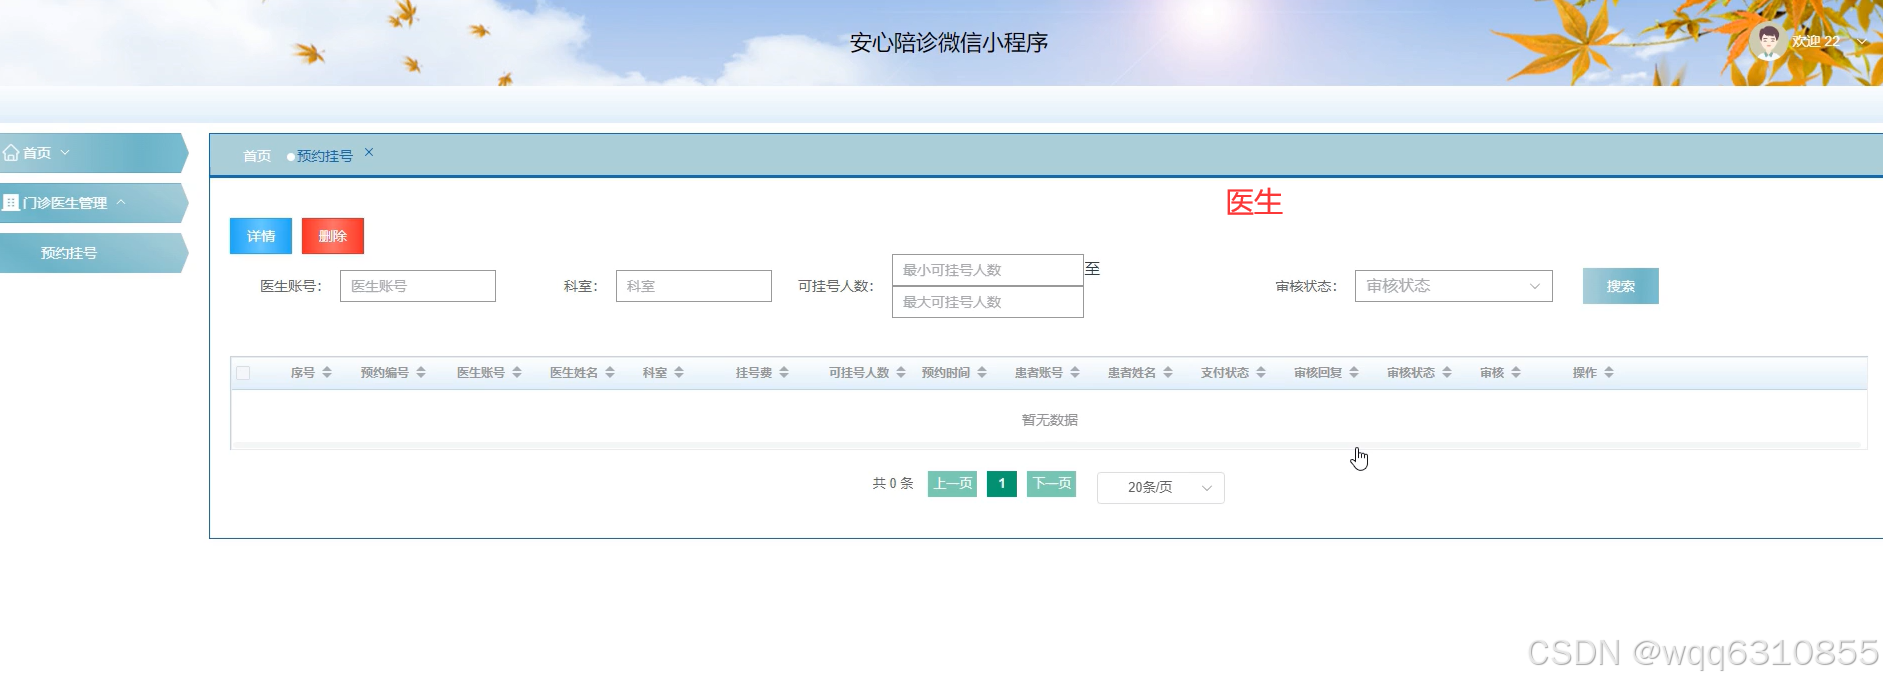The height and width of the screenshot is (685, 1883).
Task: Sort table by 序号 column
Action: [x=327, y=373]
